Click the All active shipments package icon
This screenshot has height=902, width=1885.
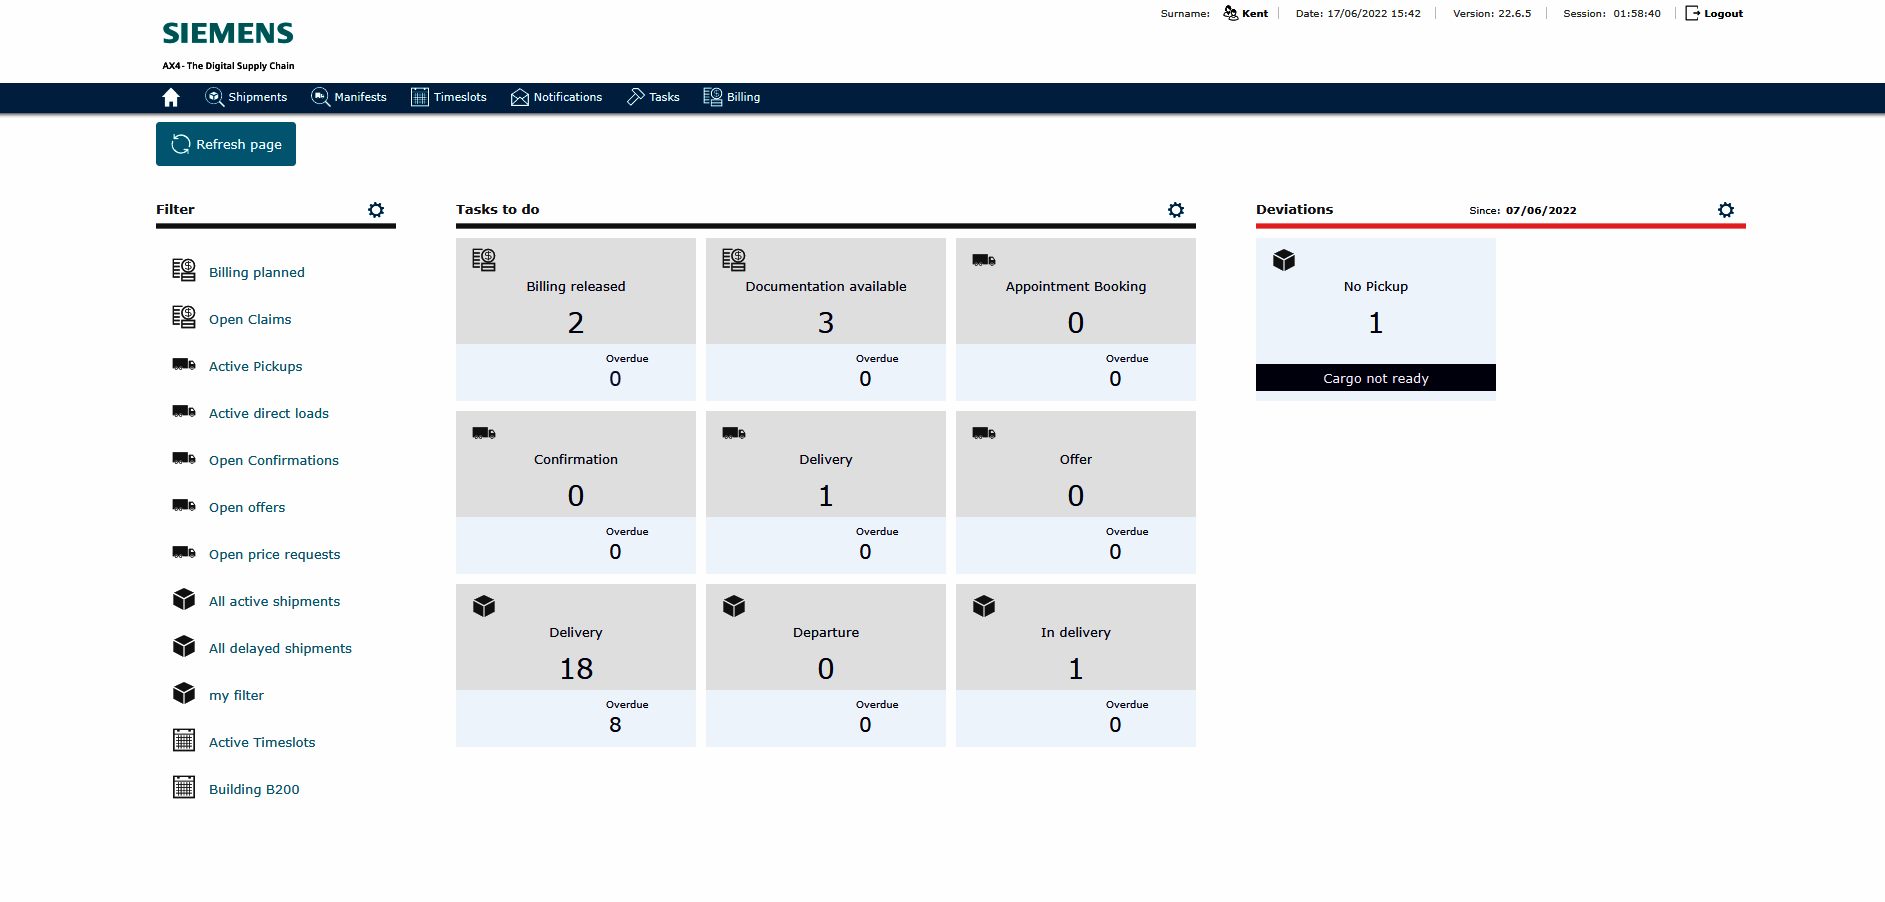(183, 598)
